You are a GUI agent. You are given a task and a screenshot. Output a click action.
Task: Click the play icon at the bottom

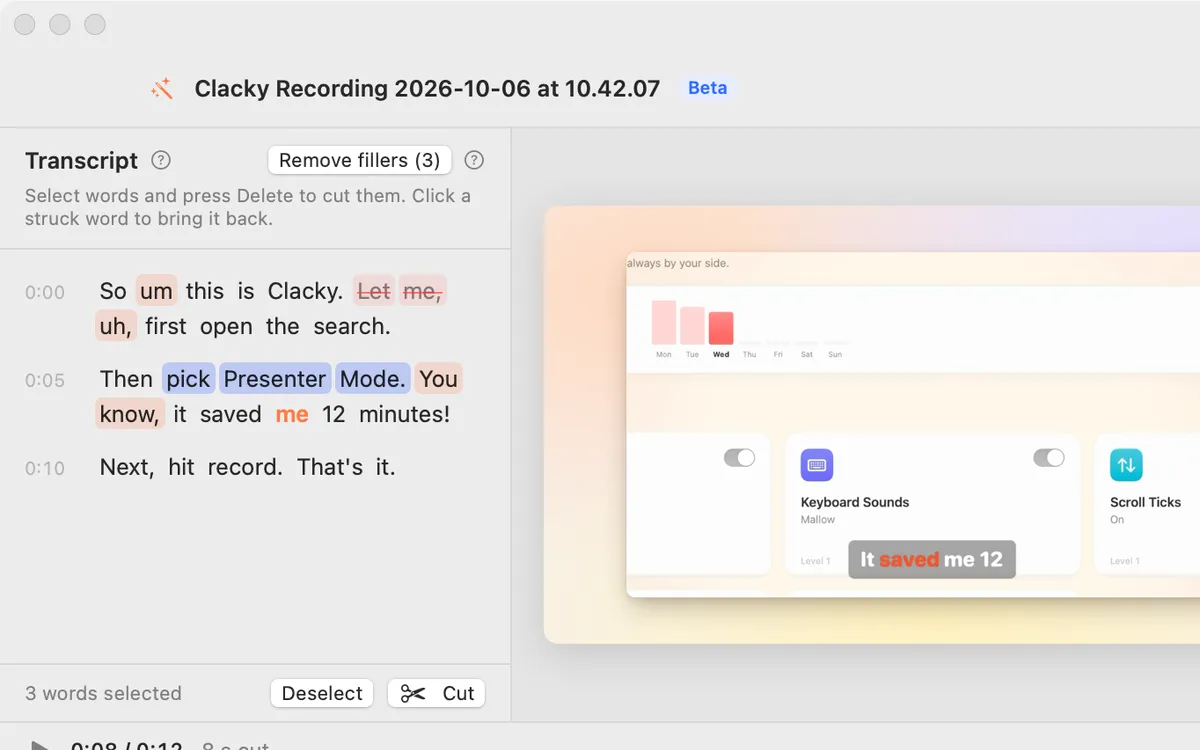40,745
